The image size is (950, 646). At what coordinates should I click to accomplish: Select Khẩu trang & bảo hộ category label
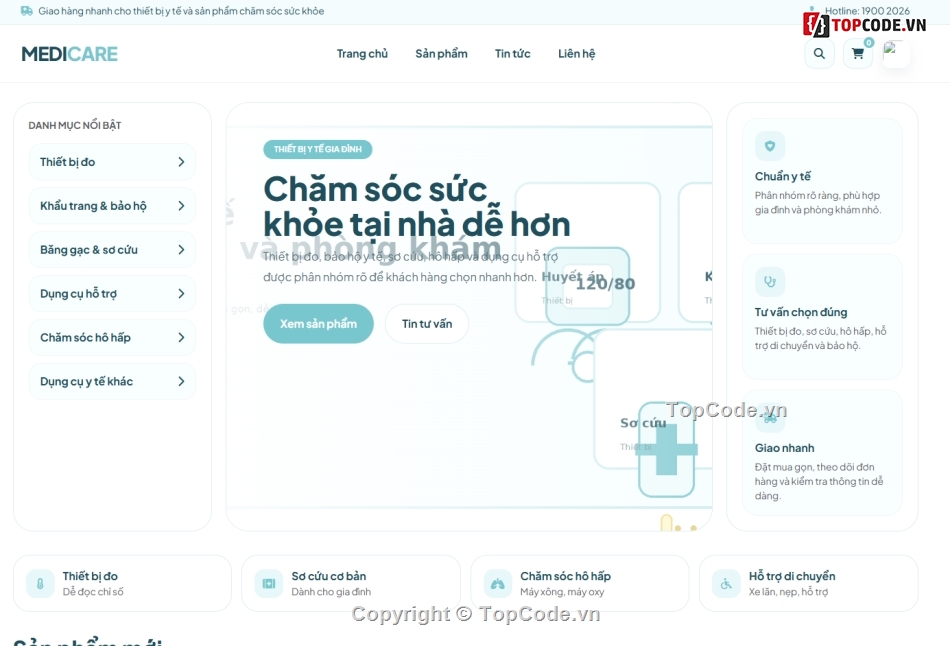tap(93, 206)
